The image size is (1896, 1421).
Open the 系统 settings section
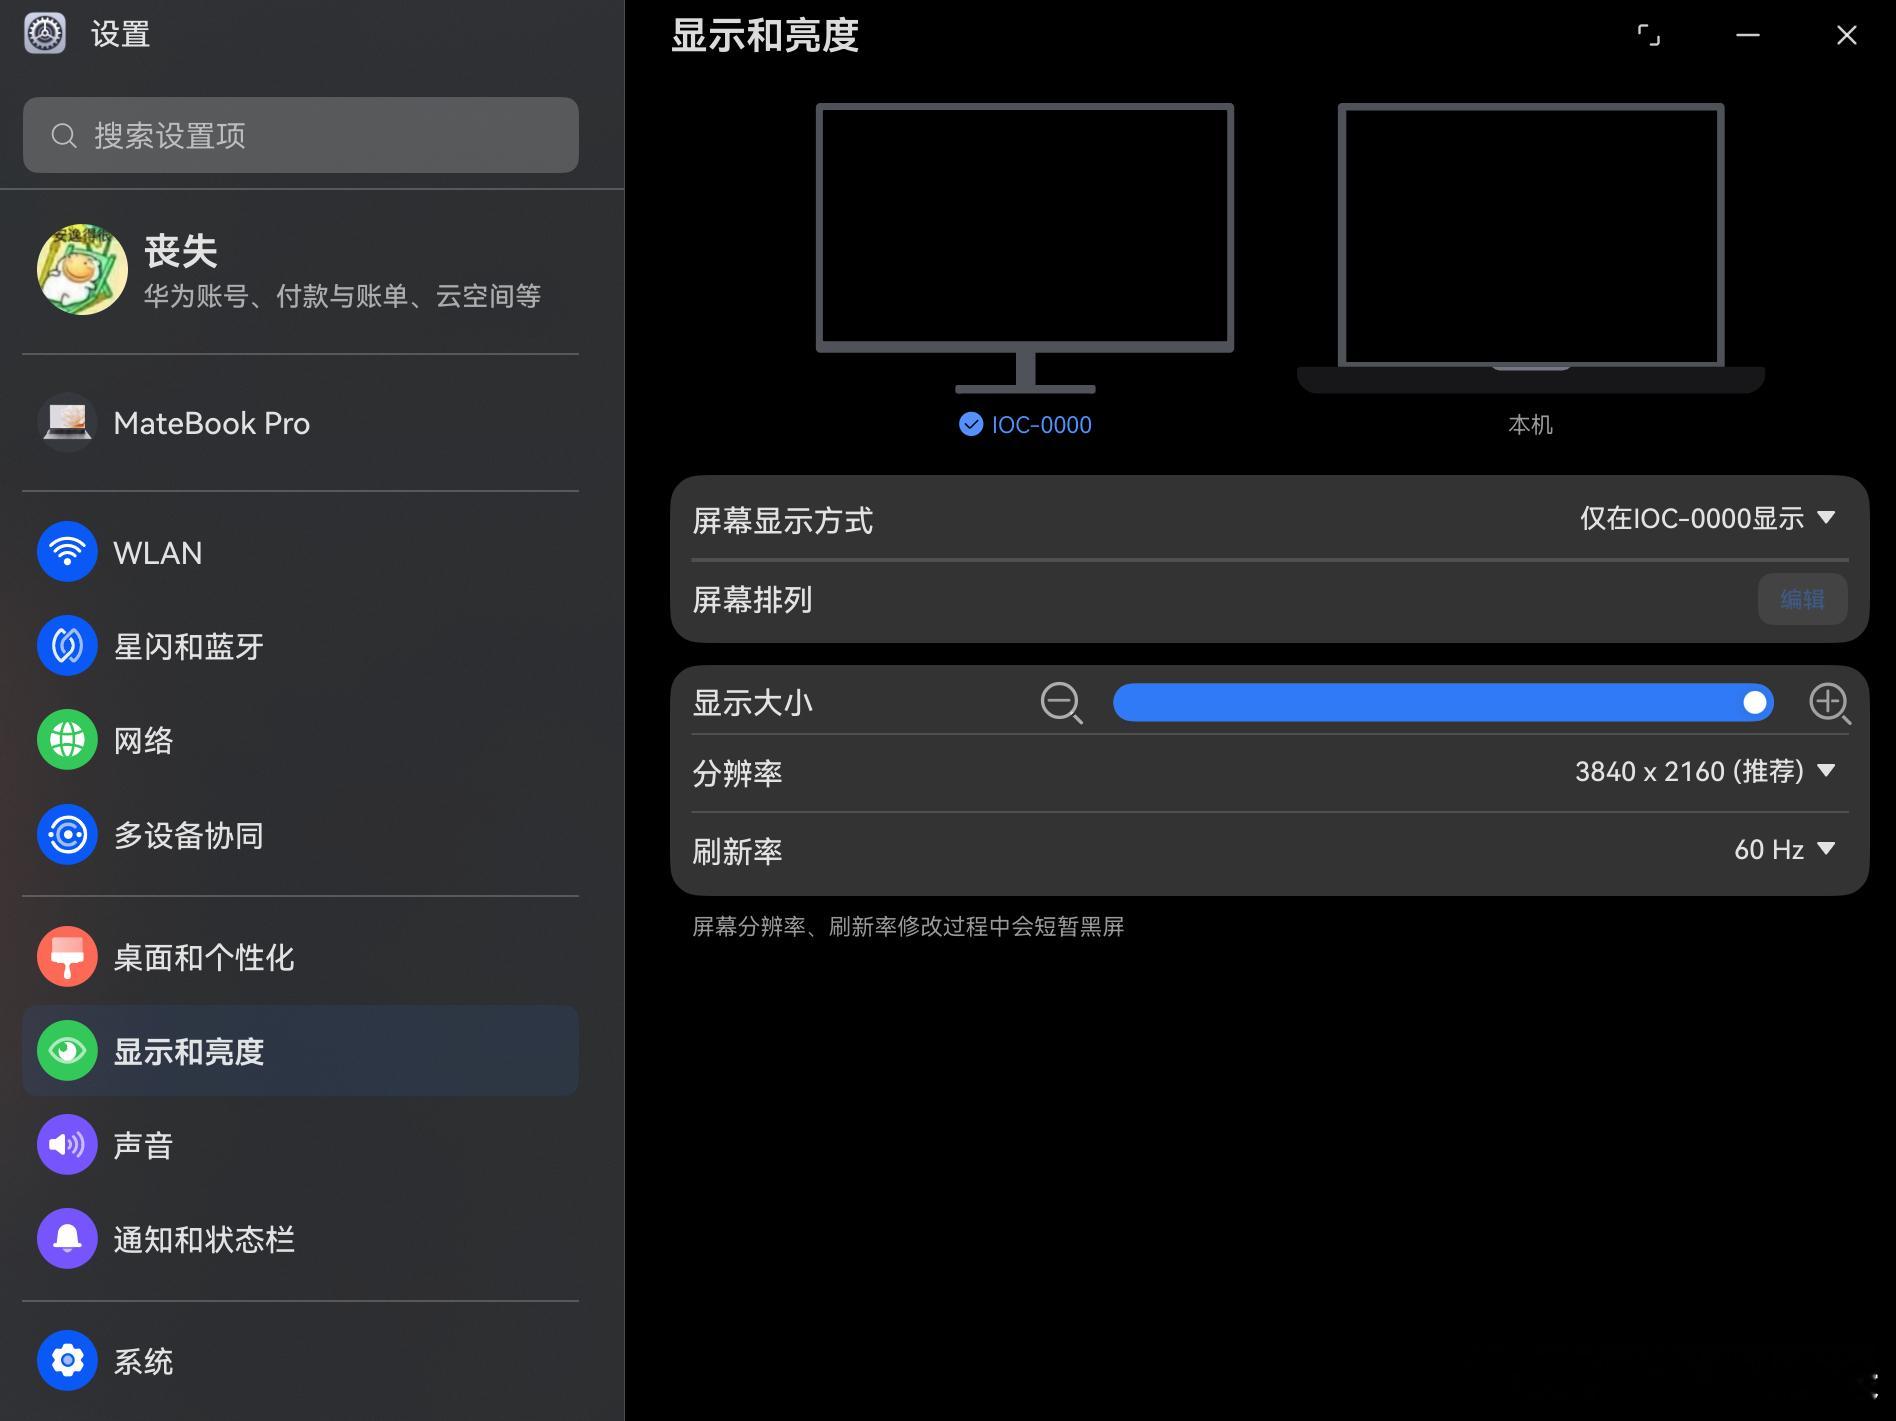pyautogui.click(x=300, y=1361)
